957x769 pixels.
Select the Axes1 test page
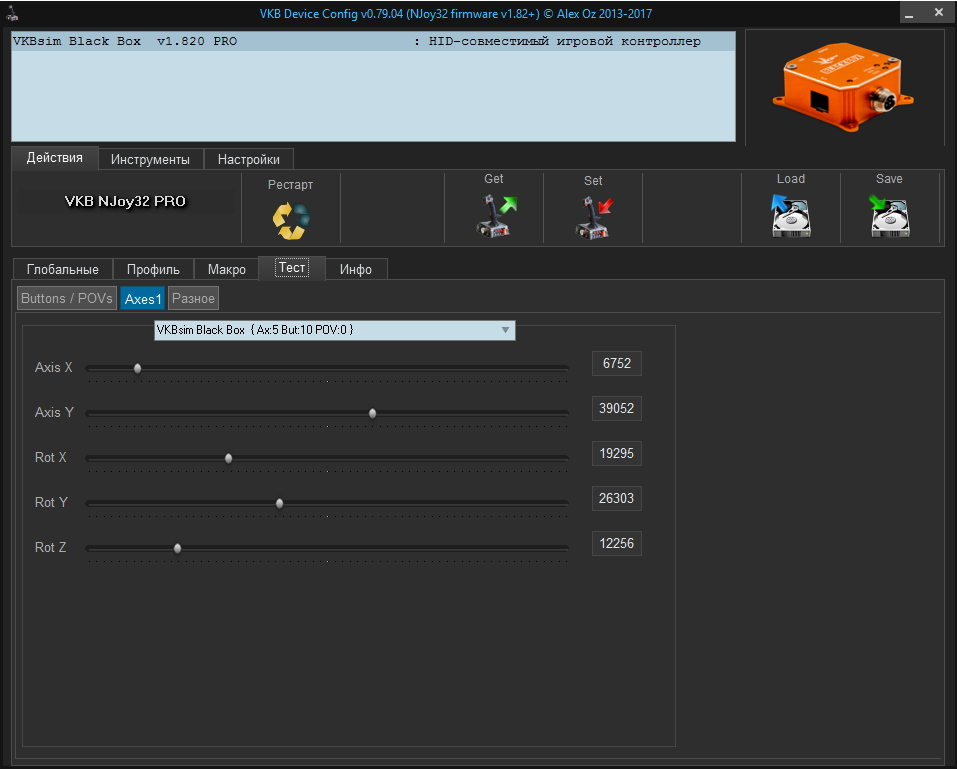pos(143,298)
